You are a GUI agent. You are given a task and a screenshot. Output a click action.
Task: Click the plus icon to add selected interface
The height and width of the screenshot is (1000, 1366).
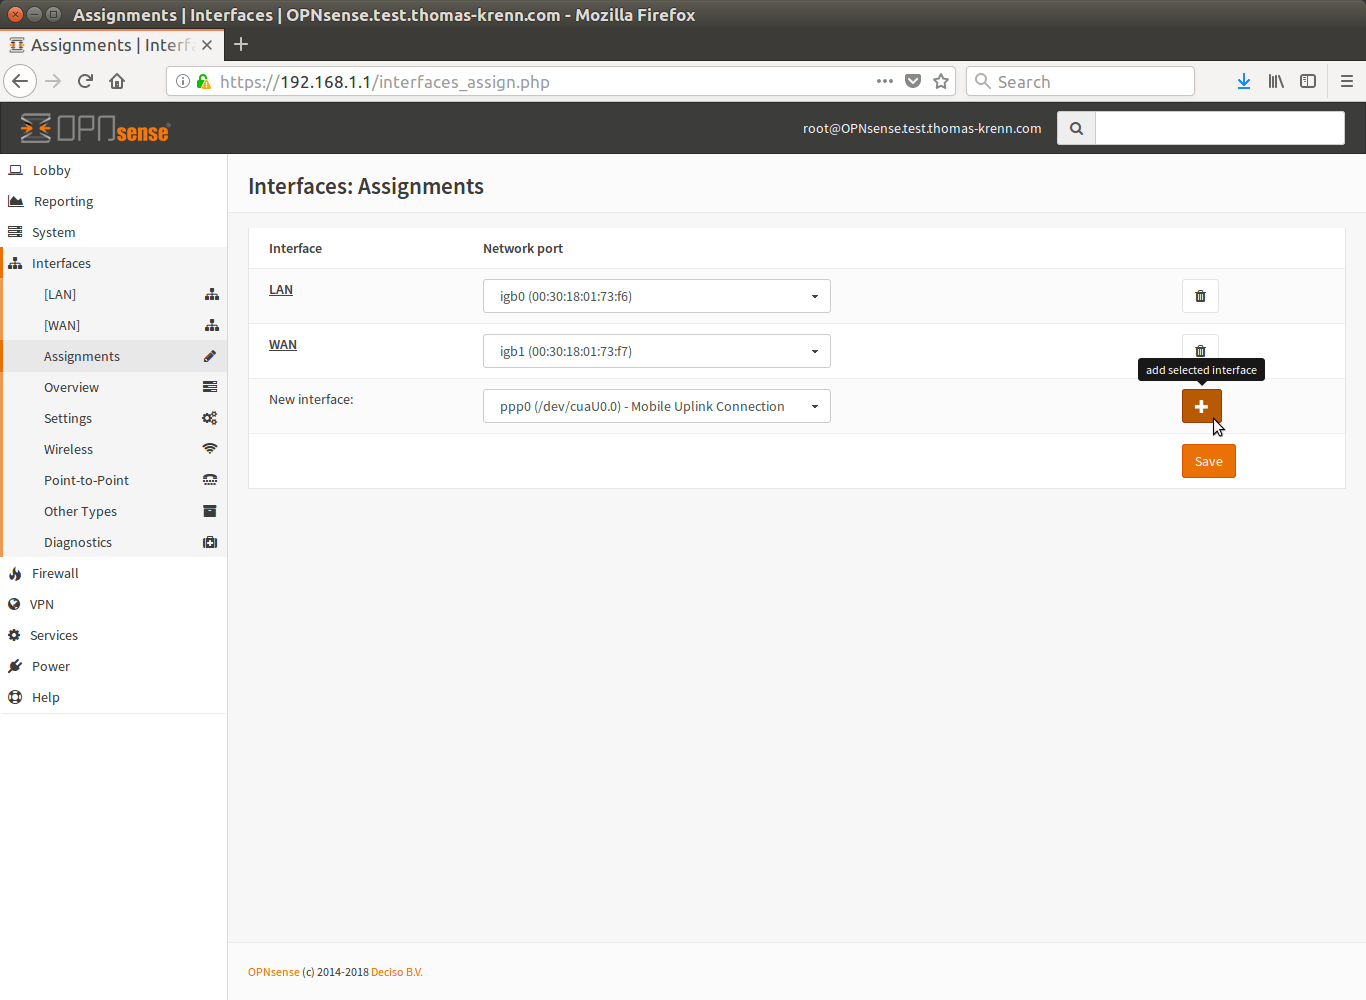click(1201, 406)
